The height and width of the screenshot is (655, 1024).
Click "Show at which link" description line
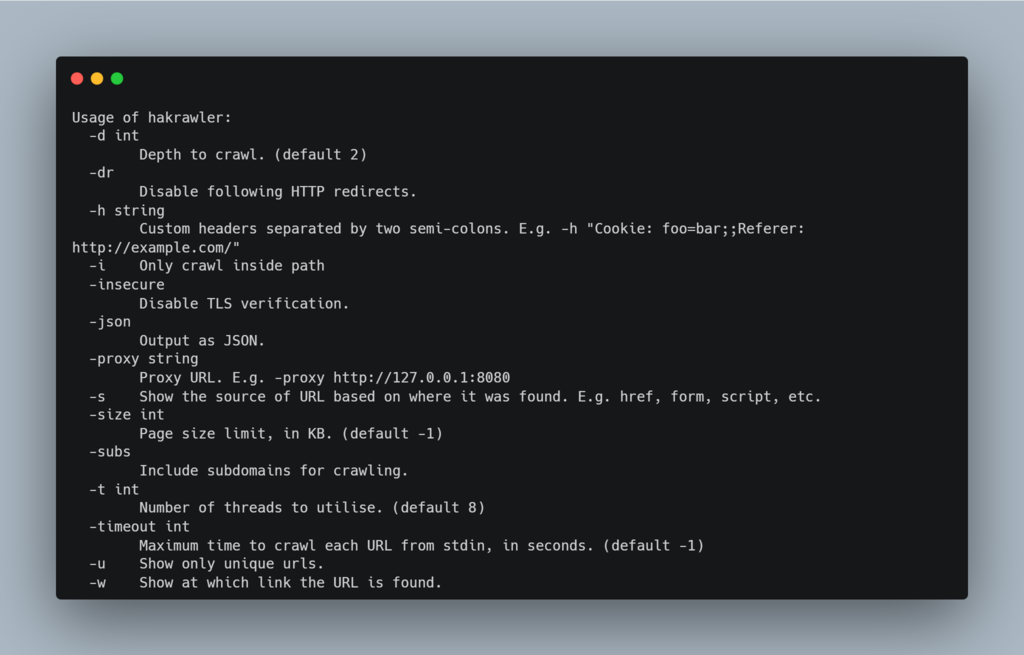290,583
